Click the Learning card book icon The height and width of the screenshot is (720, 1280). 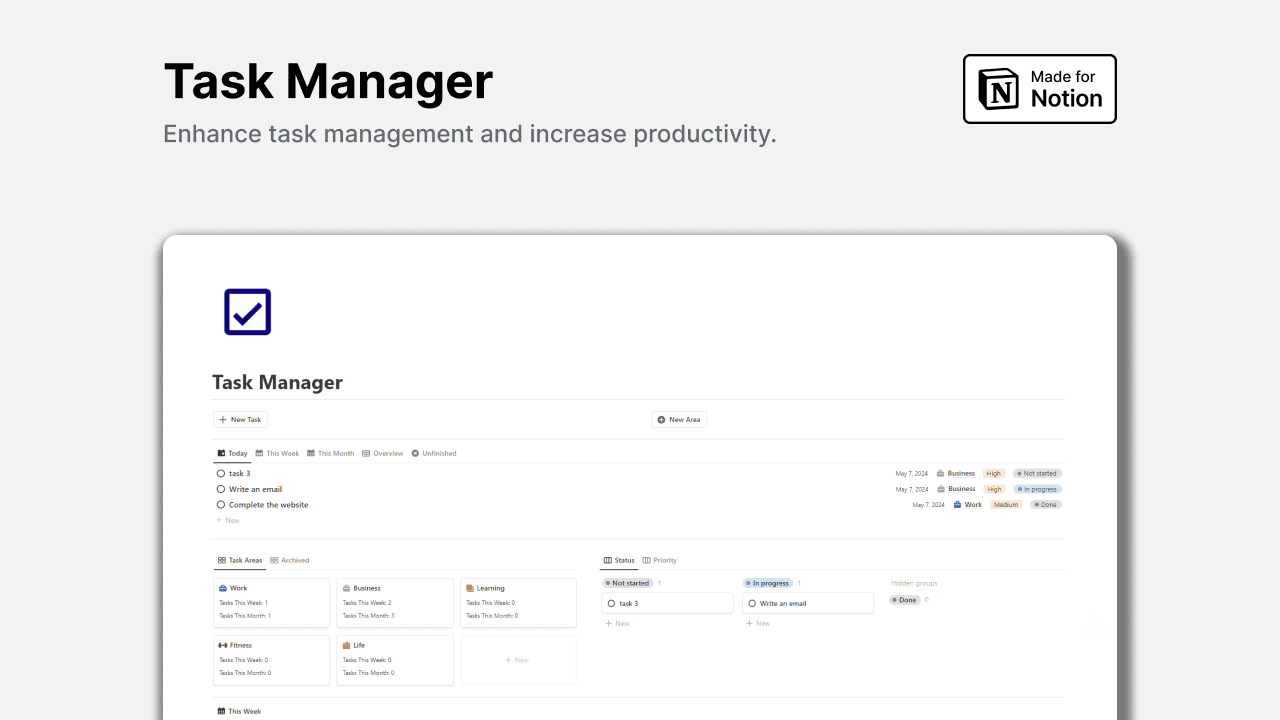pos(469,588)
